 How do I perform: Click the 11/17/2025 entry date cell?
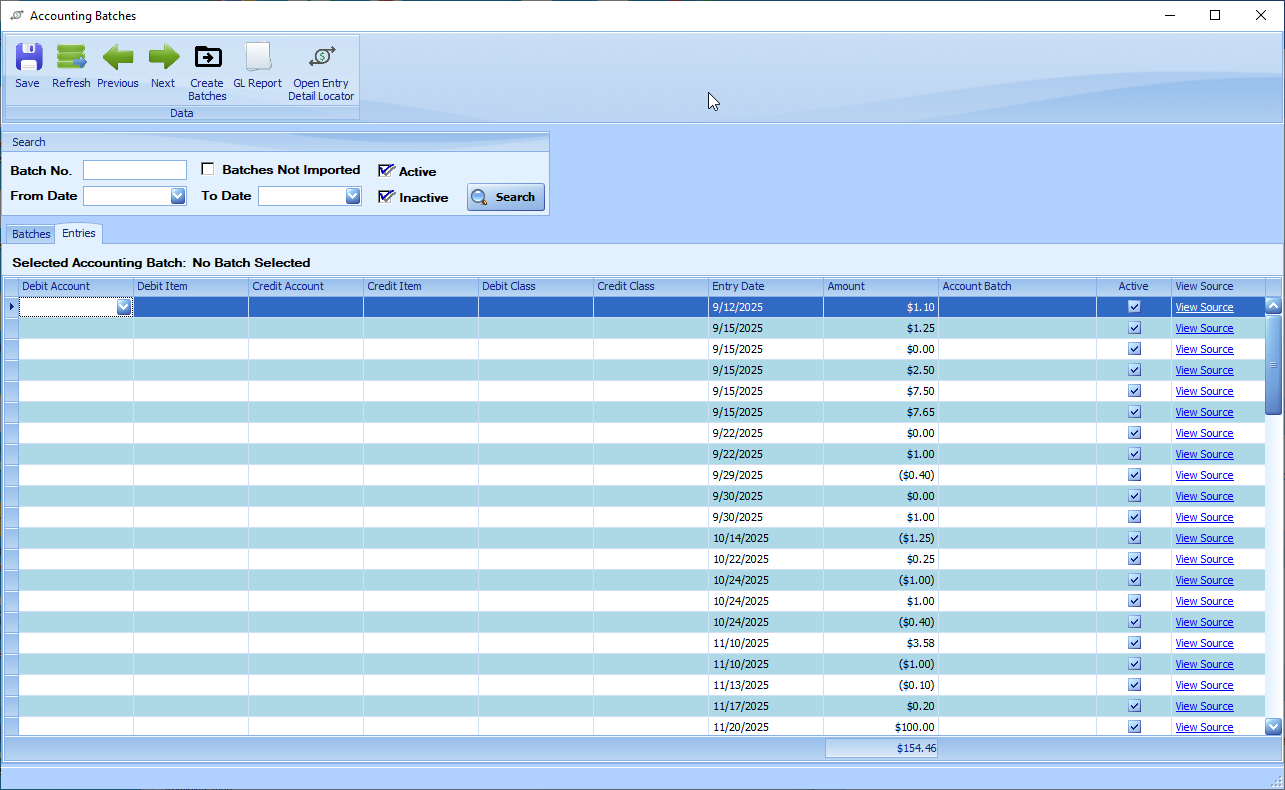(x=766, y=706)
